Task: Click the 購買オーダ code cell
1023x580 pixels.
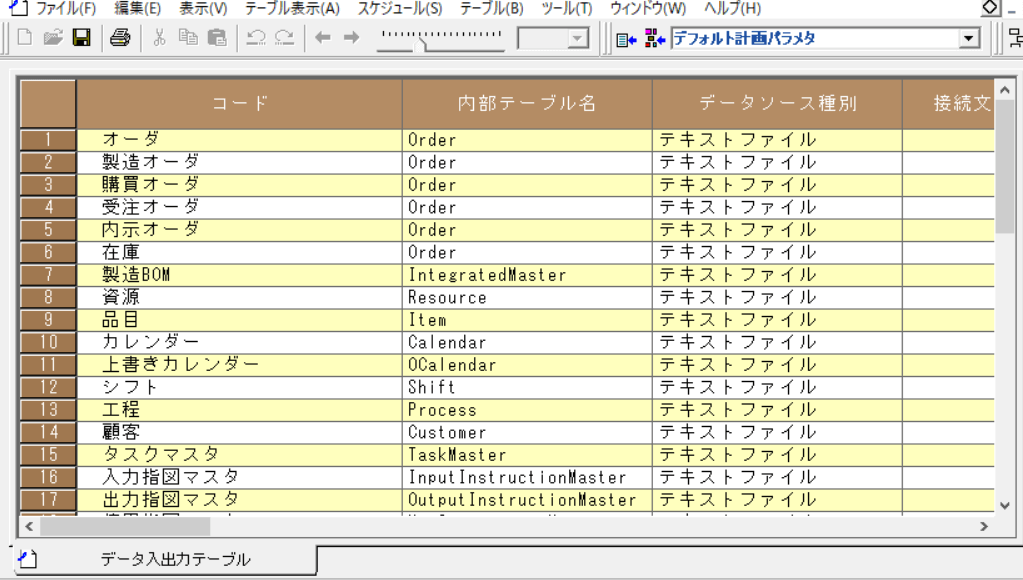Action: coord(239,185)
